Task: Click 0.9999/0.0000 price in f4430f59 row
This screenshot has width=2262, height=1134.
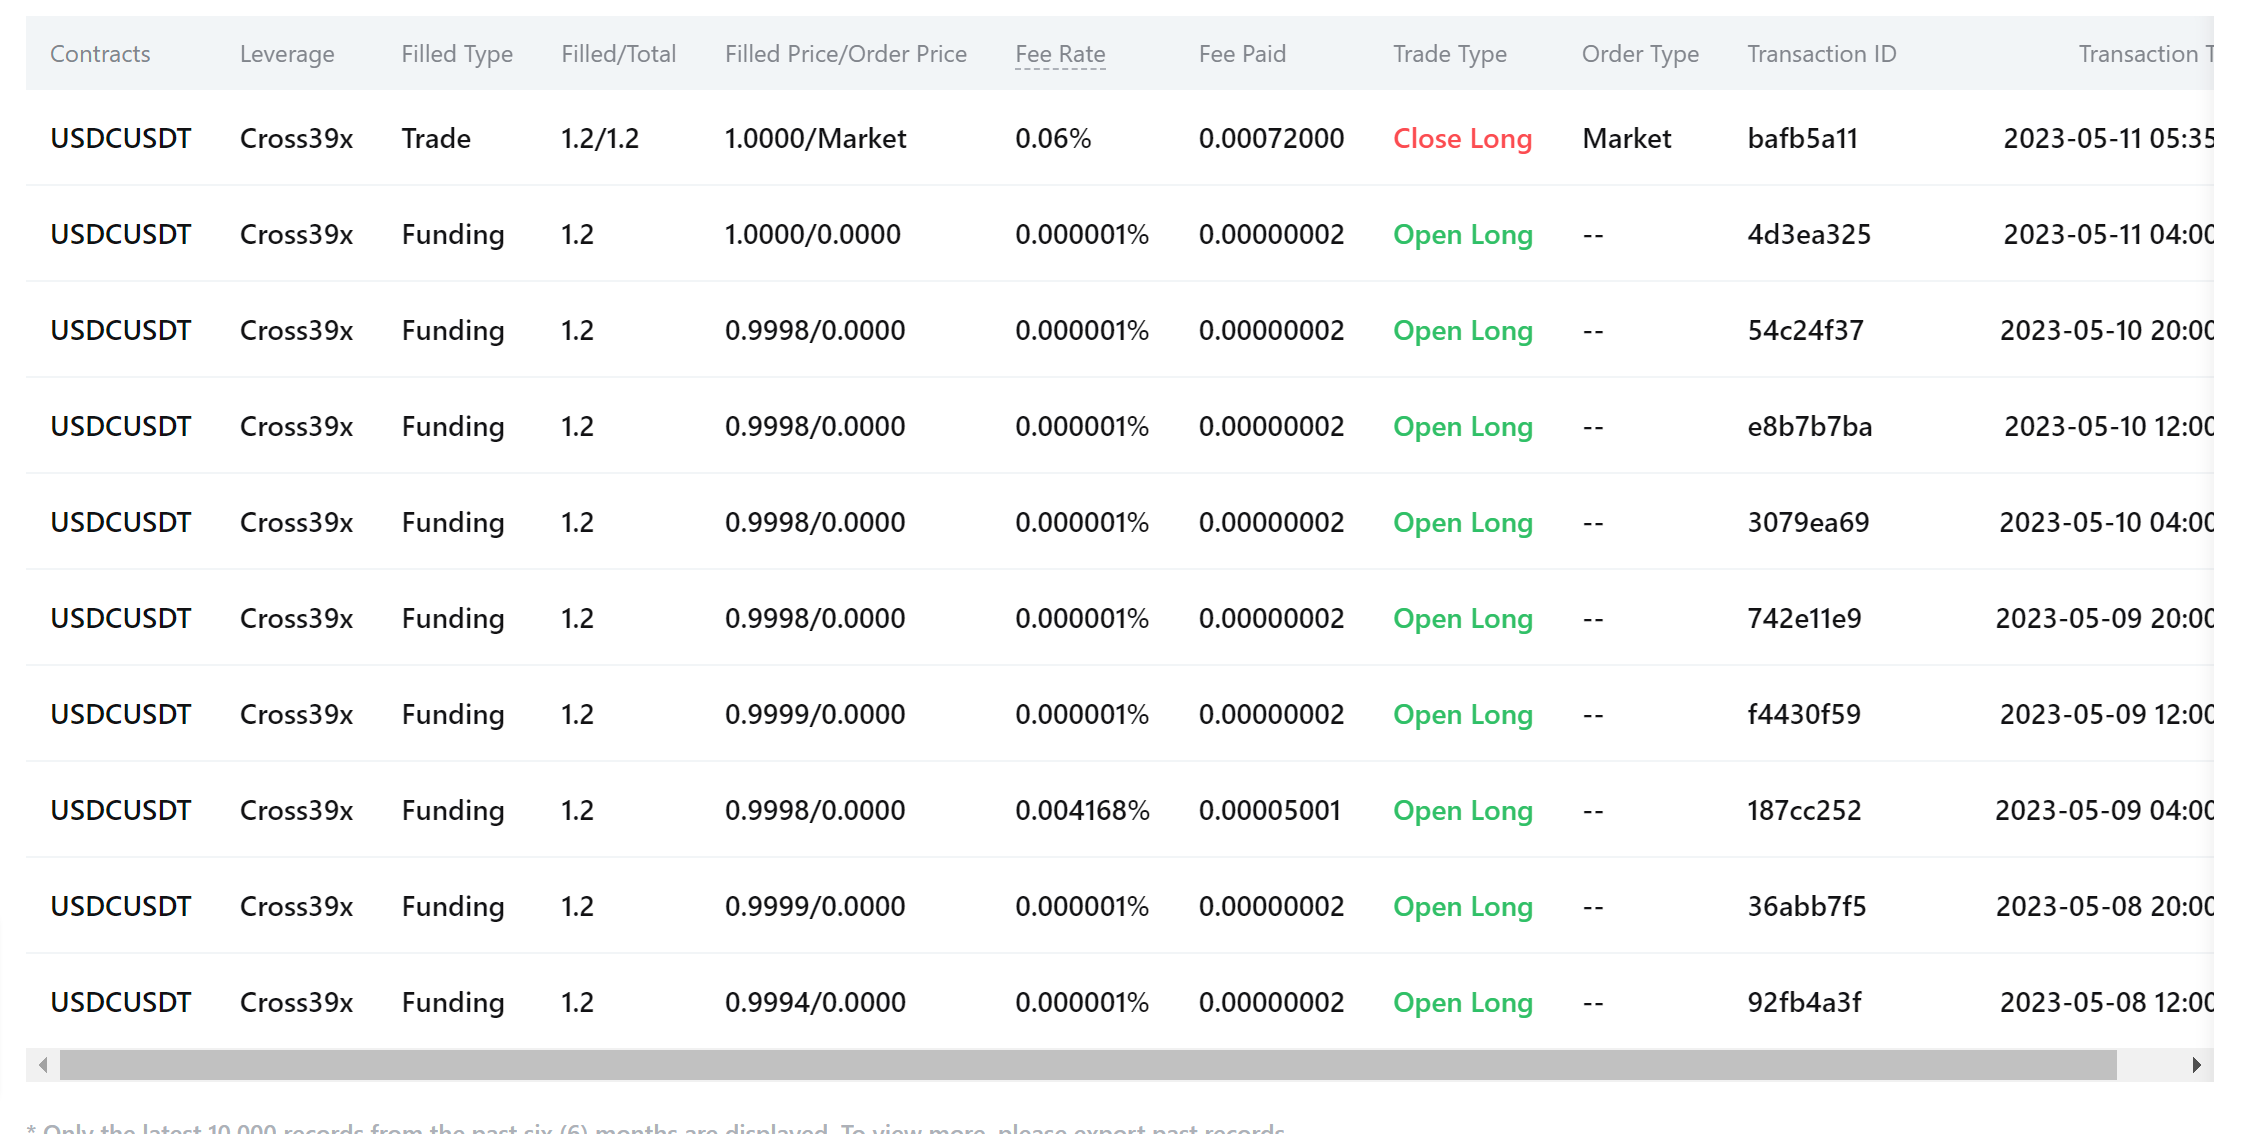Action: pyautogui.click(x=815, y=714)
